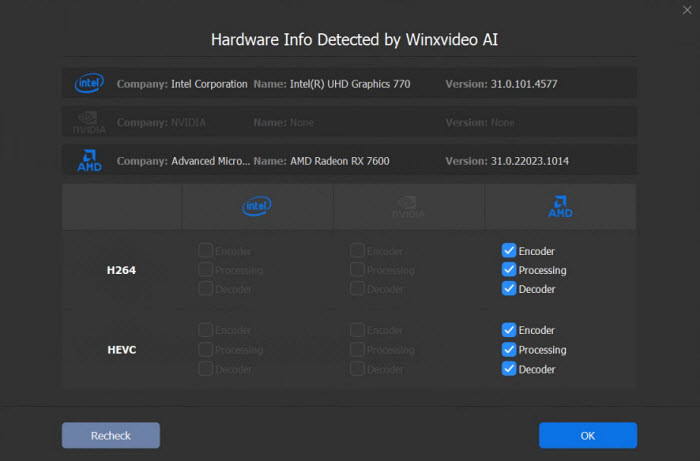Click the AMD column header logo
This screenshot has height=461, width=700.
559,207
